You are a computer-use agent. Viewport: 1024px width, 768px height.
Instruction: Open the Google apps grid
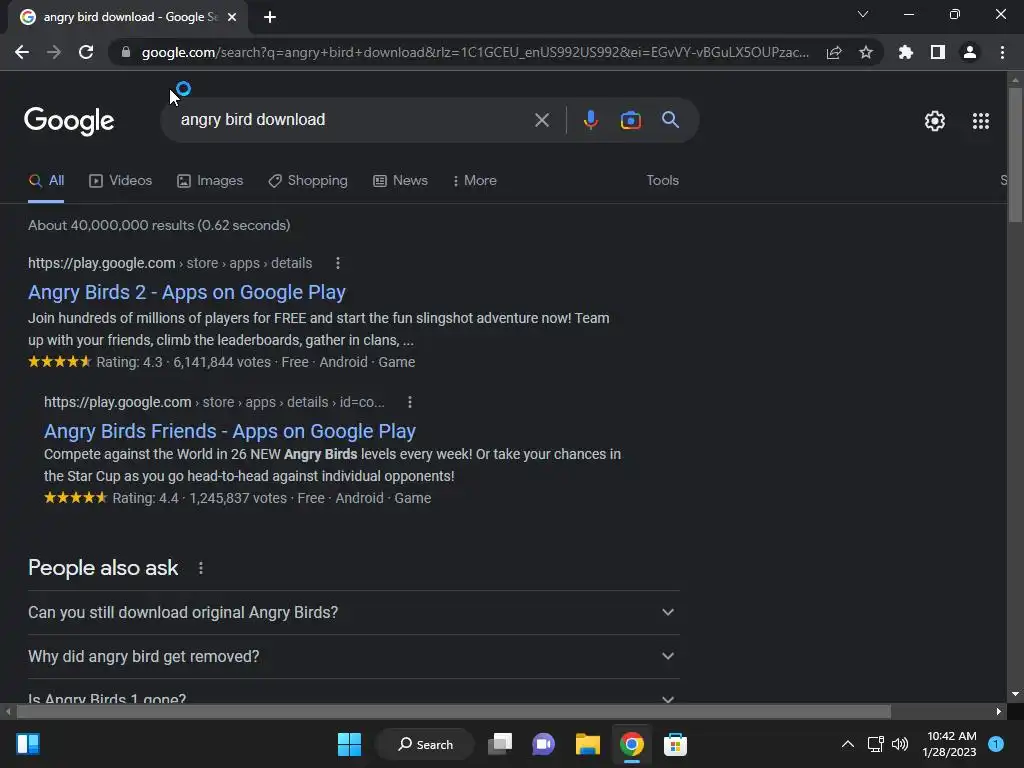pyautogui.click(x=981, y=121)
